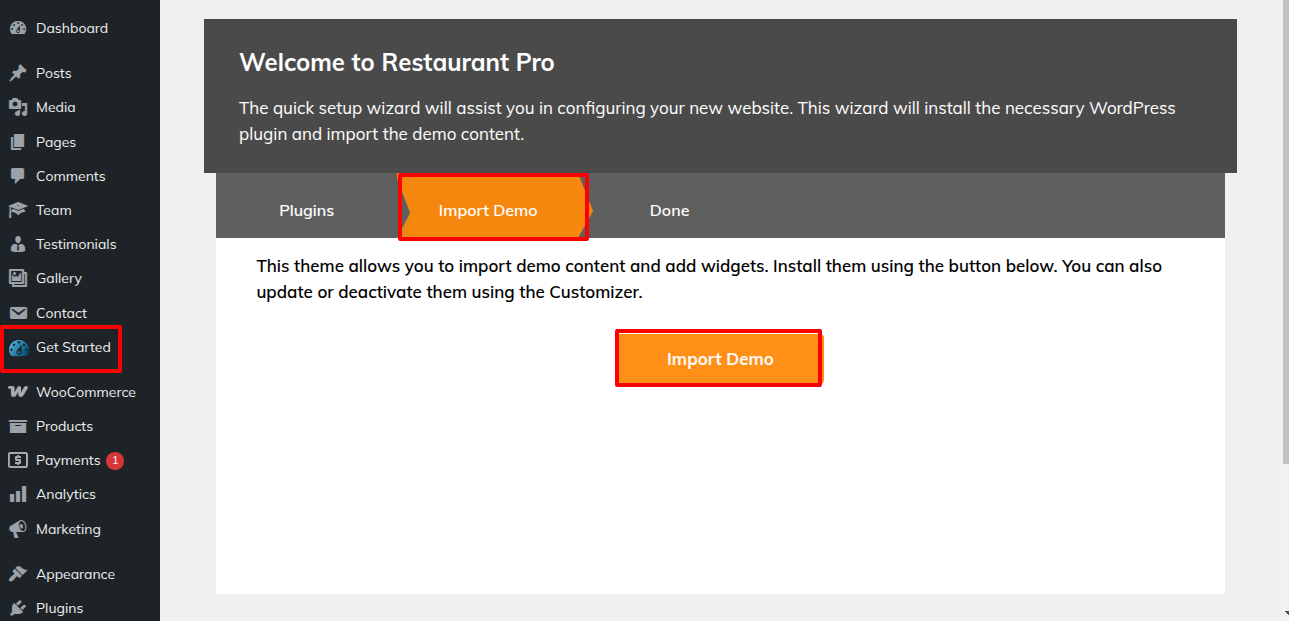Click the Gallery image icon
The image size is (1289, 621).
coord(17,278)
